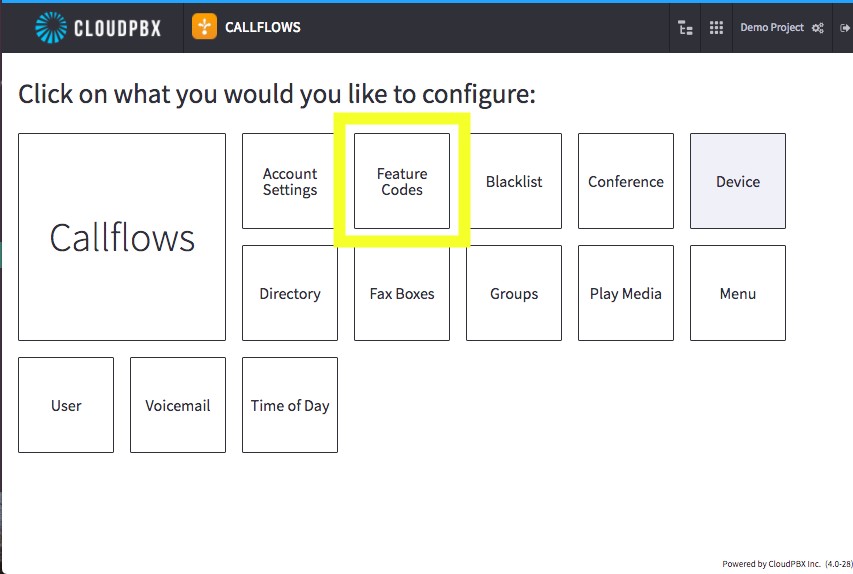Select the highlighted Feature Codes tile
Screen dimensions: 853x574
[402, 181]
